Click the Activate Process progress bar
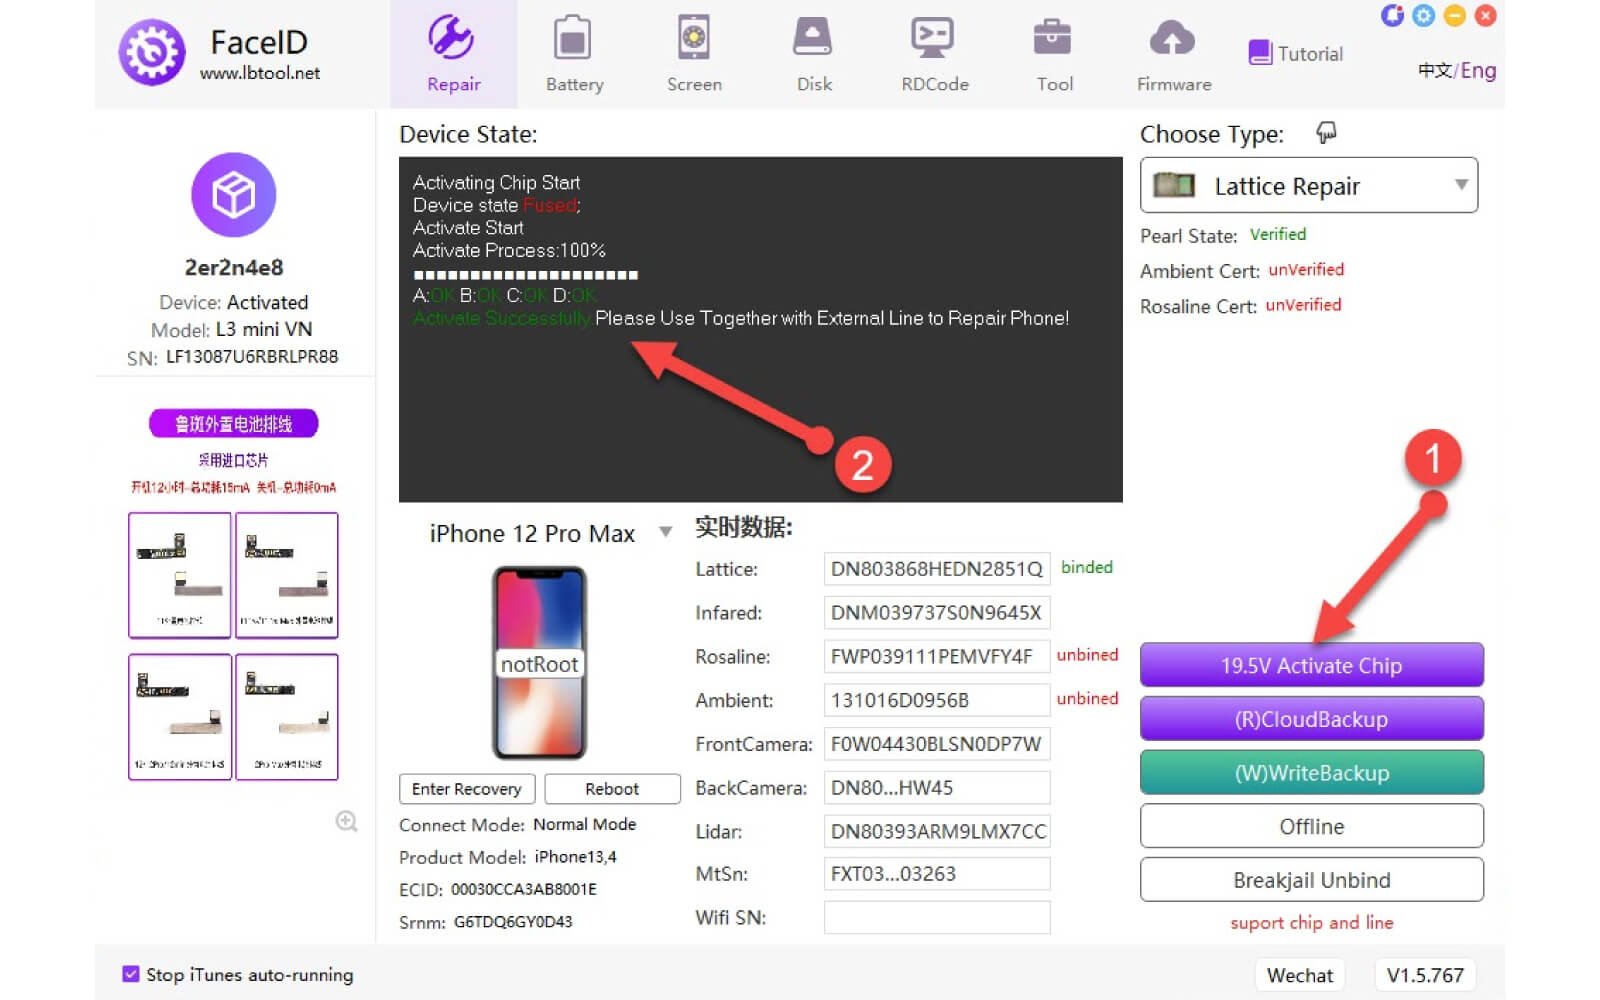The image size is (1600, 1000). click(525, 274)
